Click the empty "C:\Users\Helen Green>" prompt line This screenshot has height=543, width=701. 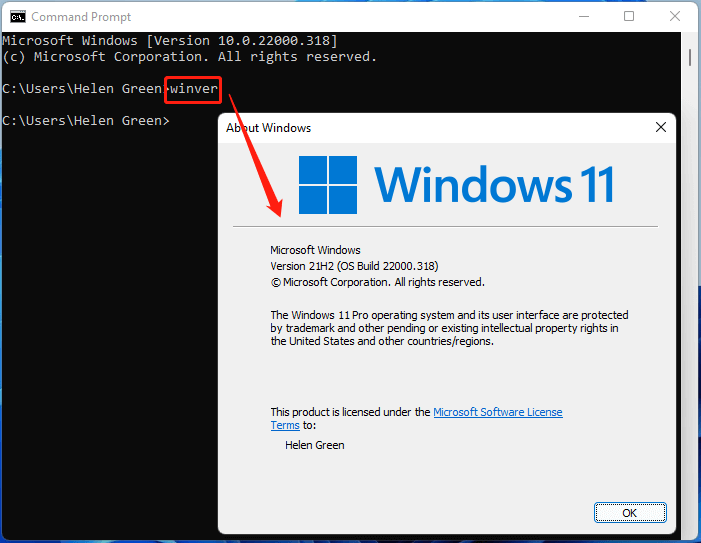[x=86, y=121]
